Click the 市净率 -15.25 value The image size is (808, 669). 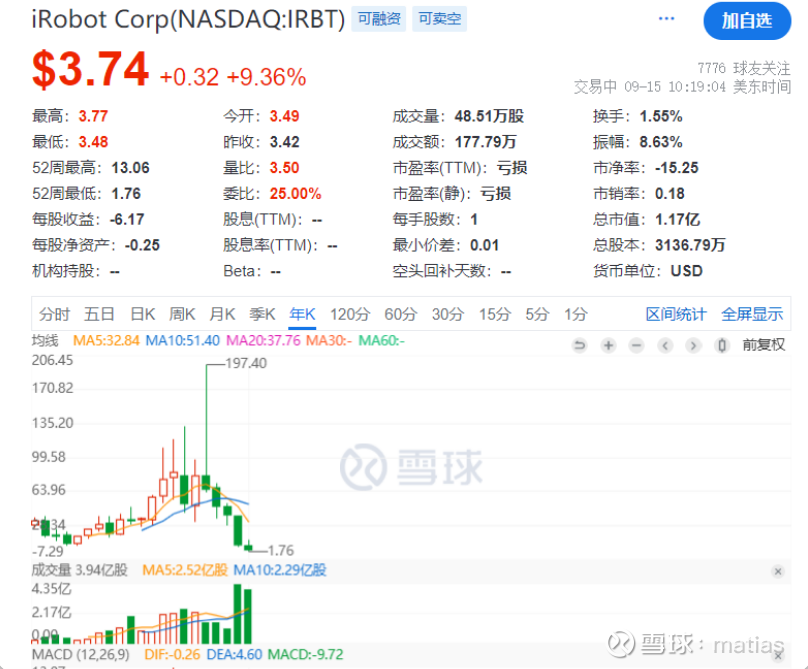point(677,168)
